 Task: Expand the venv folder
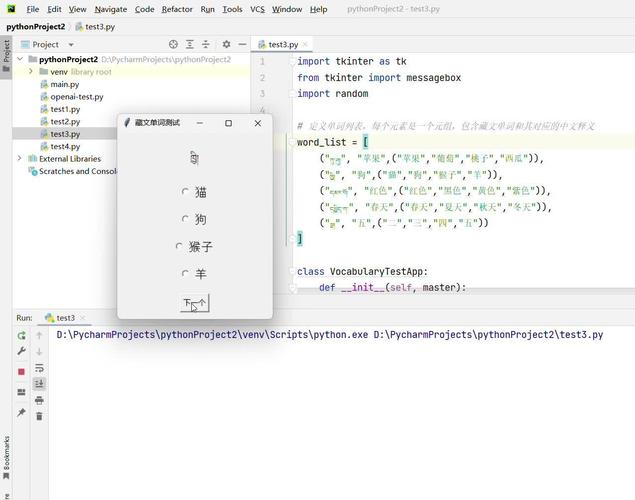click(x=31, y=72)
